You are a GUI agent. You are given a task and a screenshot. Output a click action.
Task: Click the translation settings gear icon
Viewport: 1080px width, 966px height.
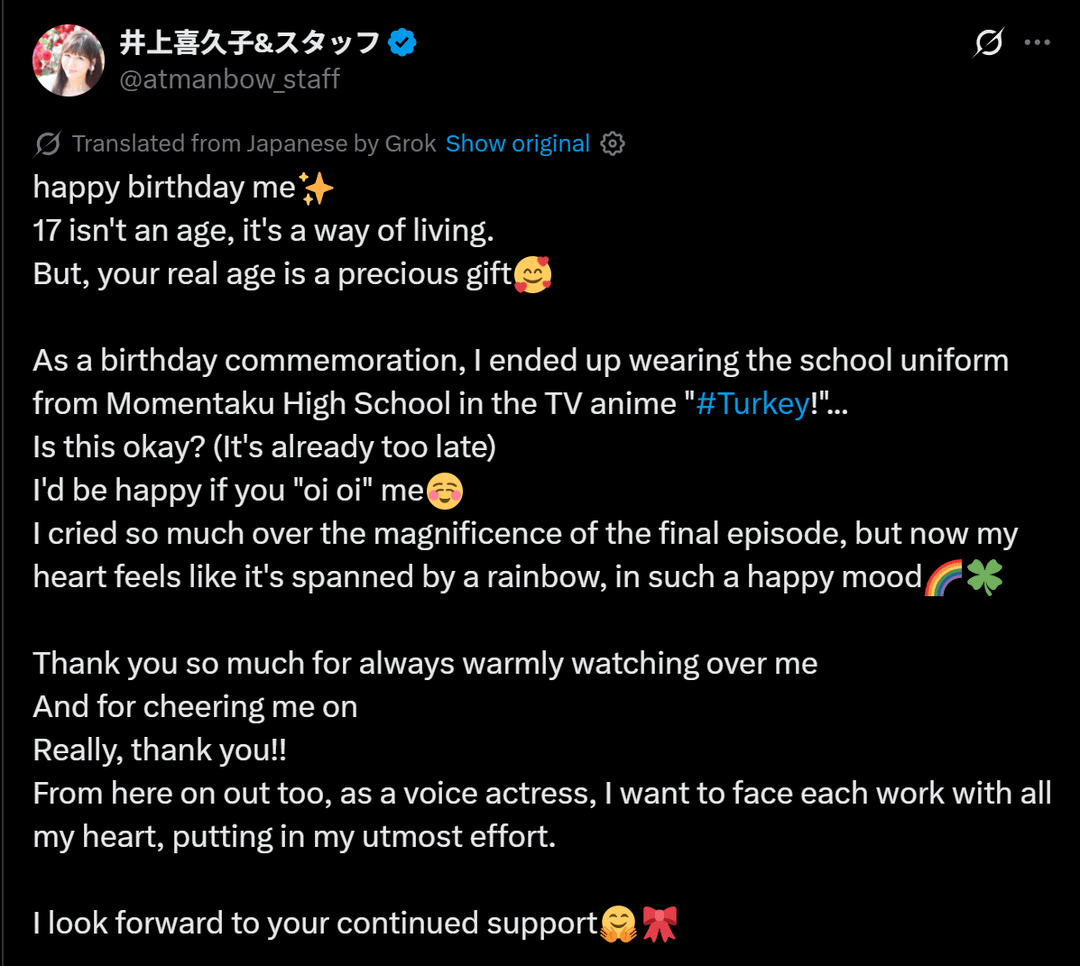613,144
